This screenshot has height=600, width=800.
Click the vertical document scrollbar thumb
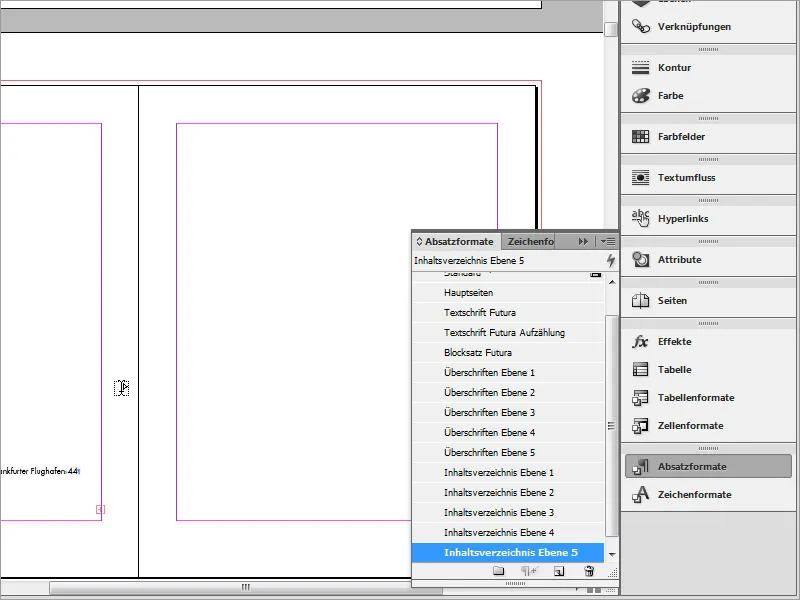point(611,29)
